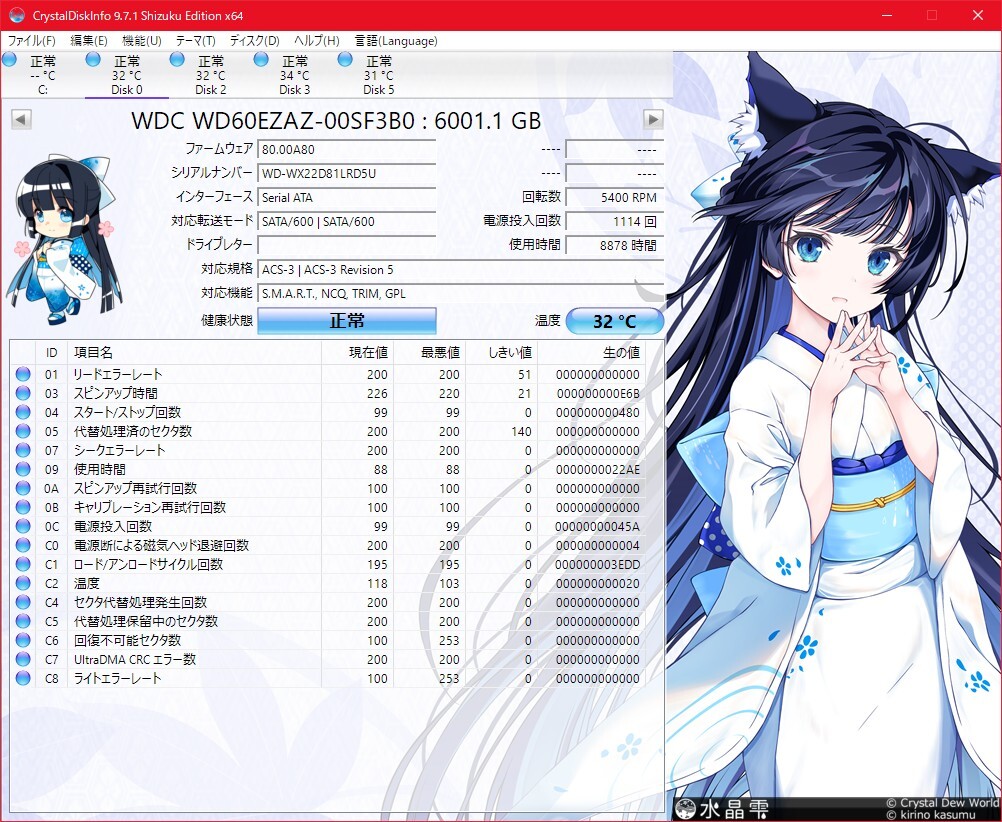Image resolution: width=1002 pixels, height=822 pixels.
Task: Click status orb for 04 スタート/ストップ回数
Action: 23,412
